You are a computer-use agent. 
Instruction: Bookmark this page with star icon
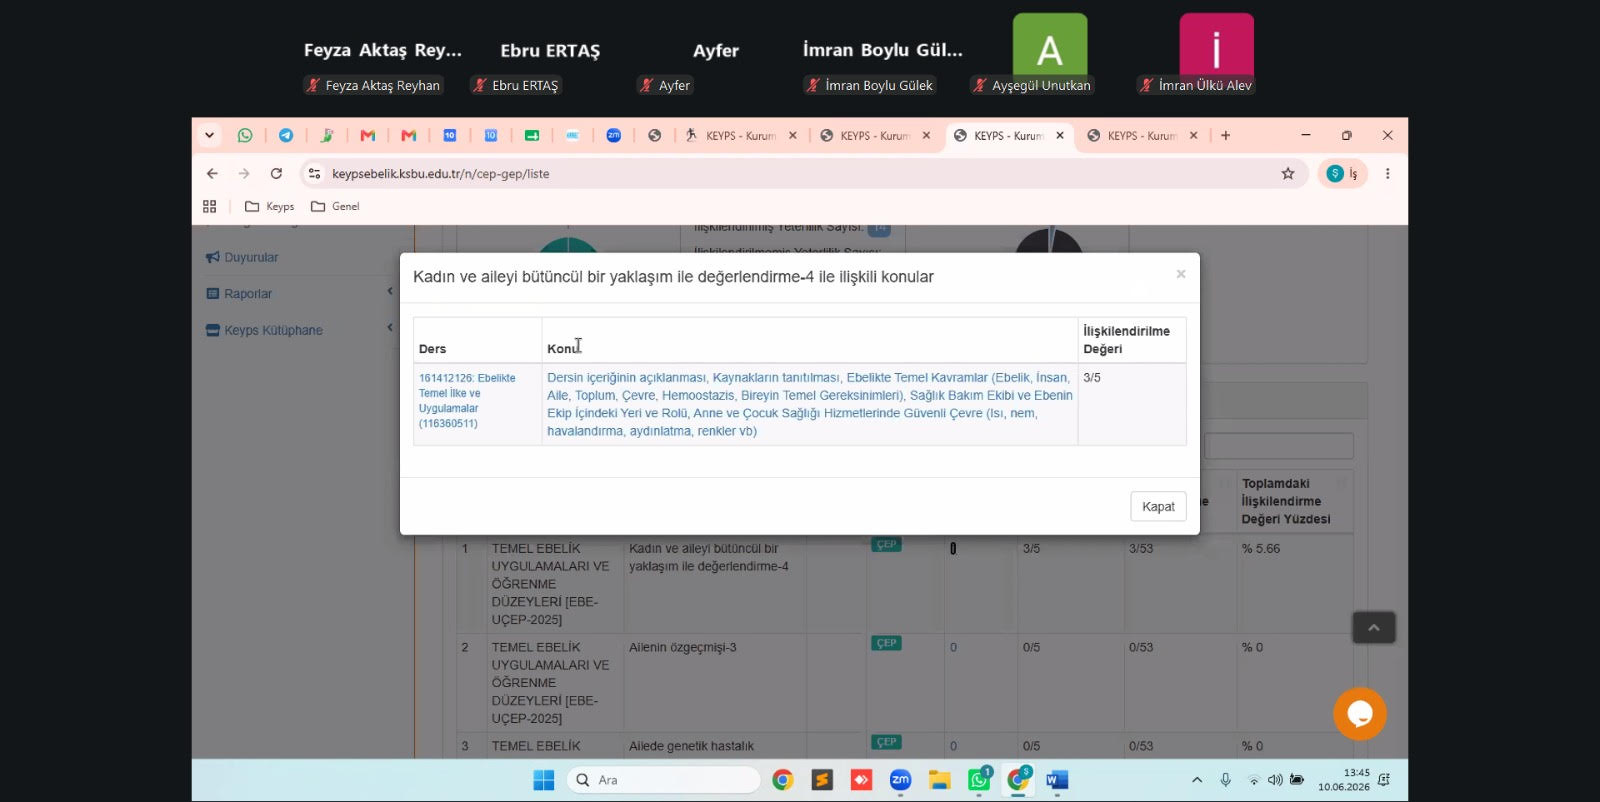point(1288,174)
